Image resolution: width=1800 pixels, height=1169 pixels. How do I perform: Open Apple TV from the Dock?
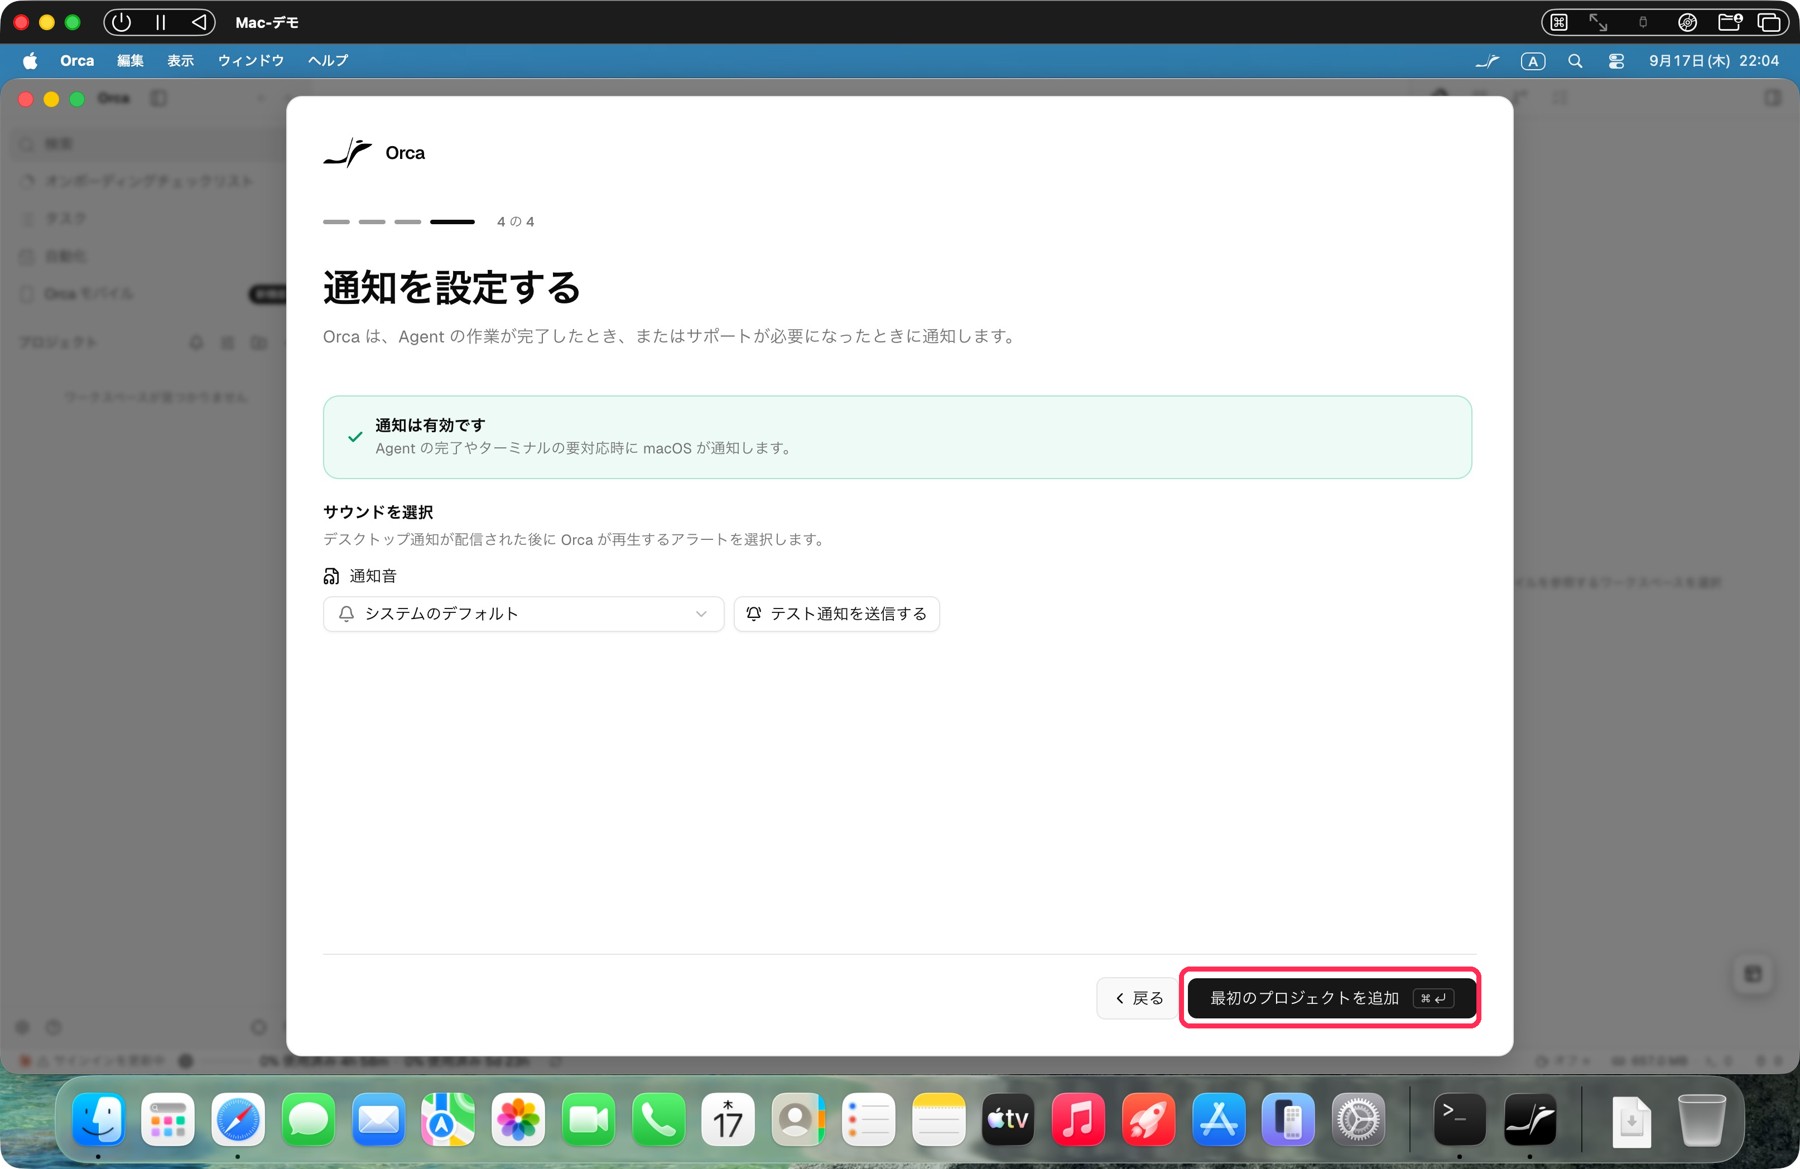1008,1120
